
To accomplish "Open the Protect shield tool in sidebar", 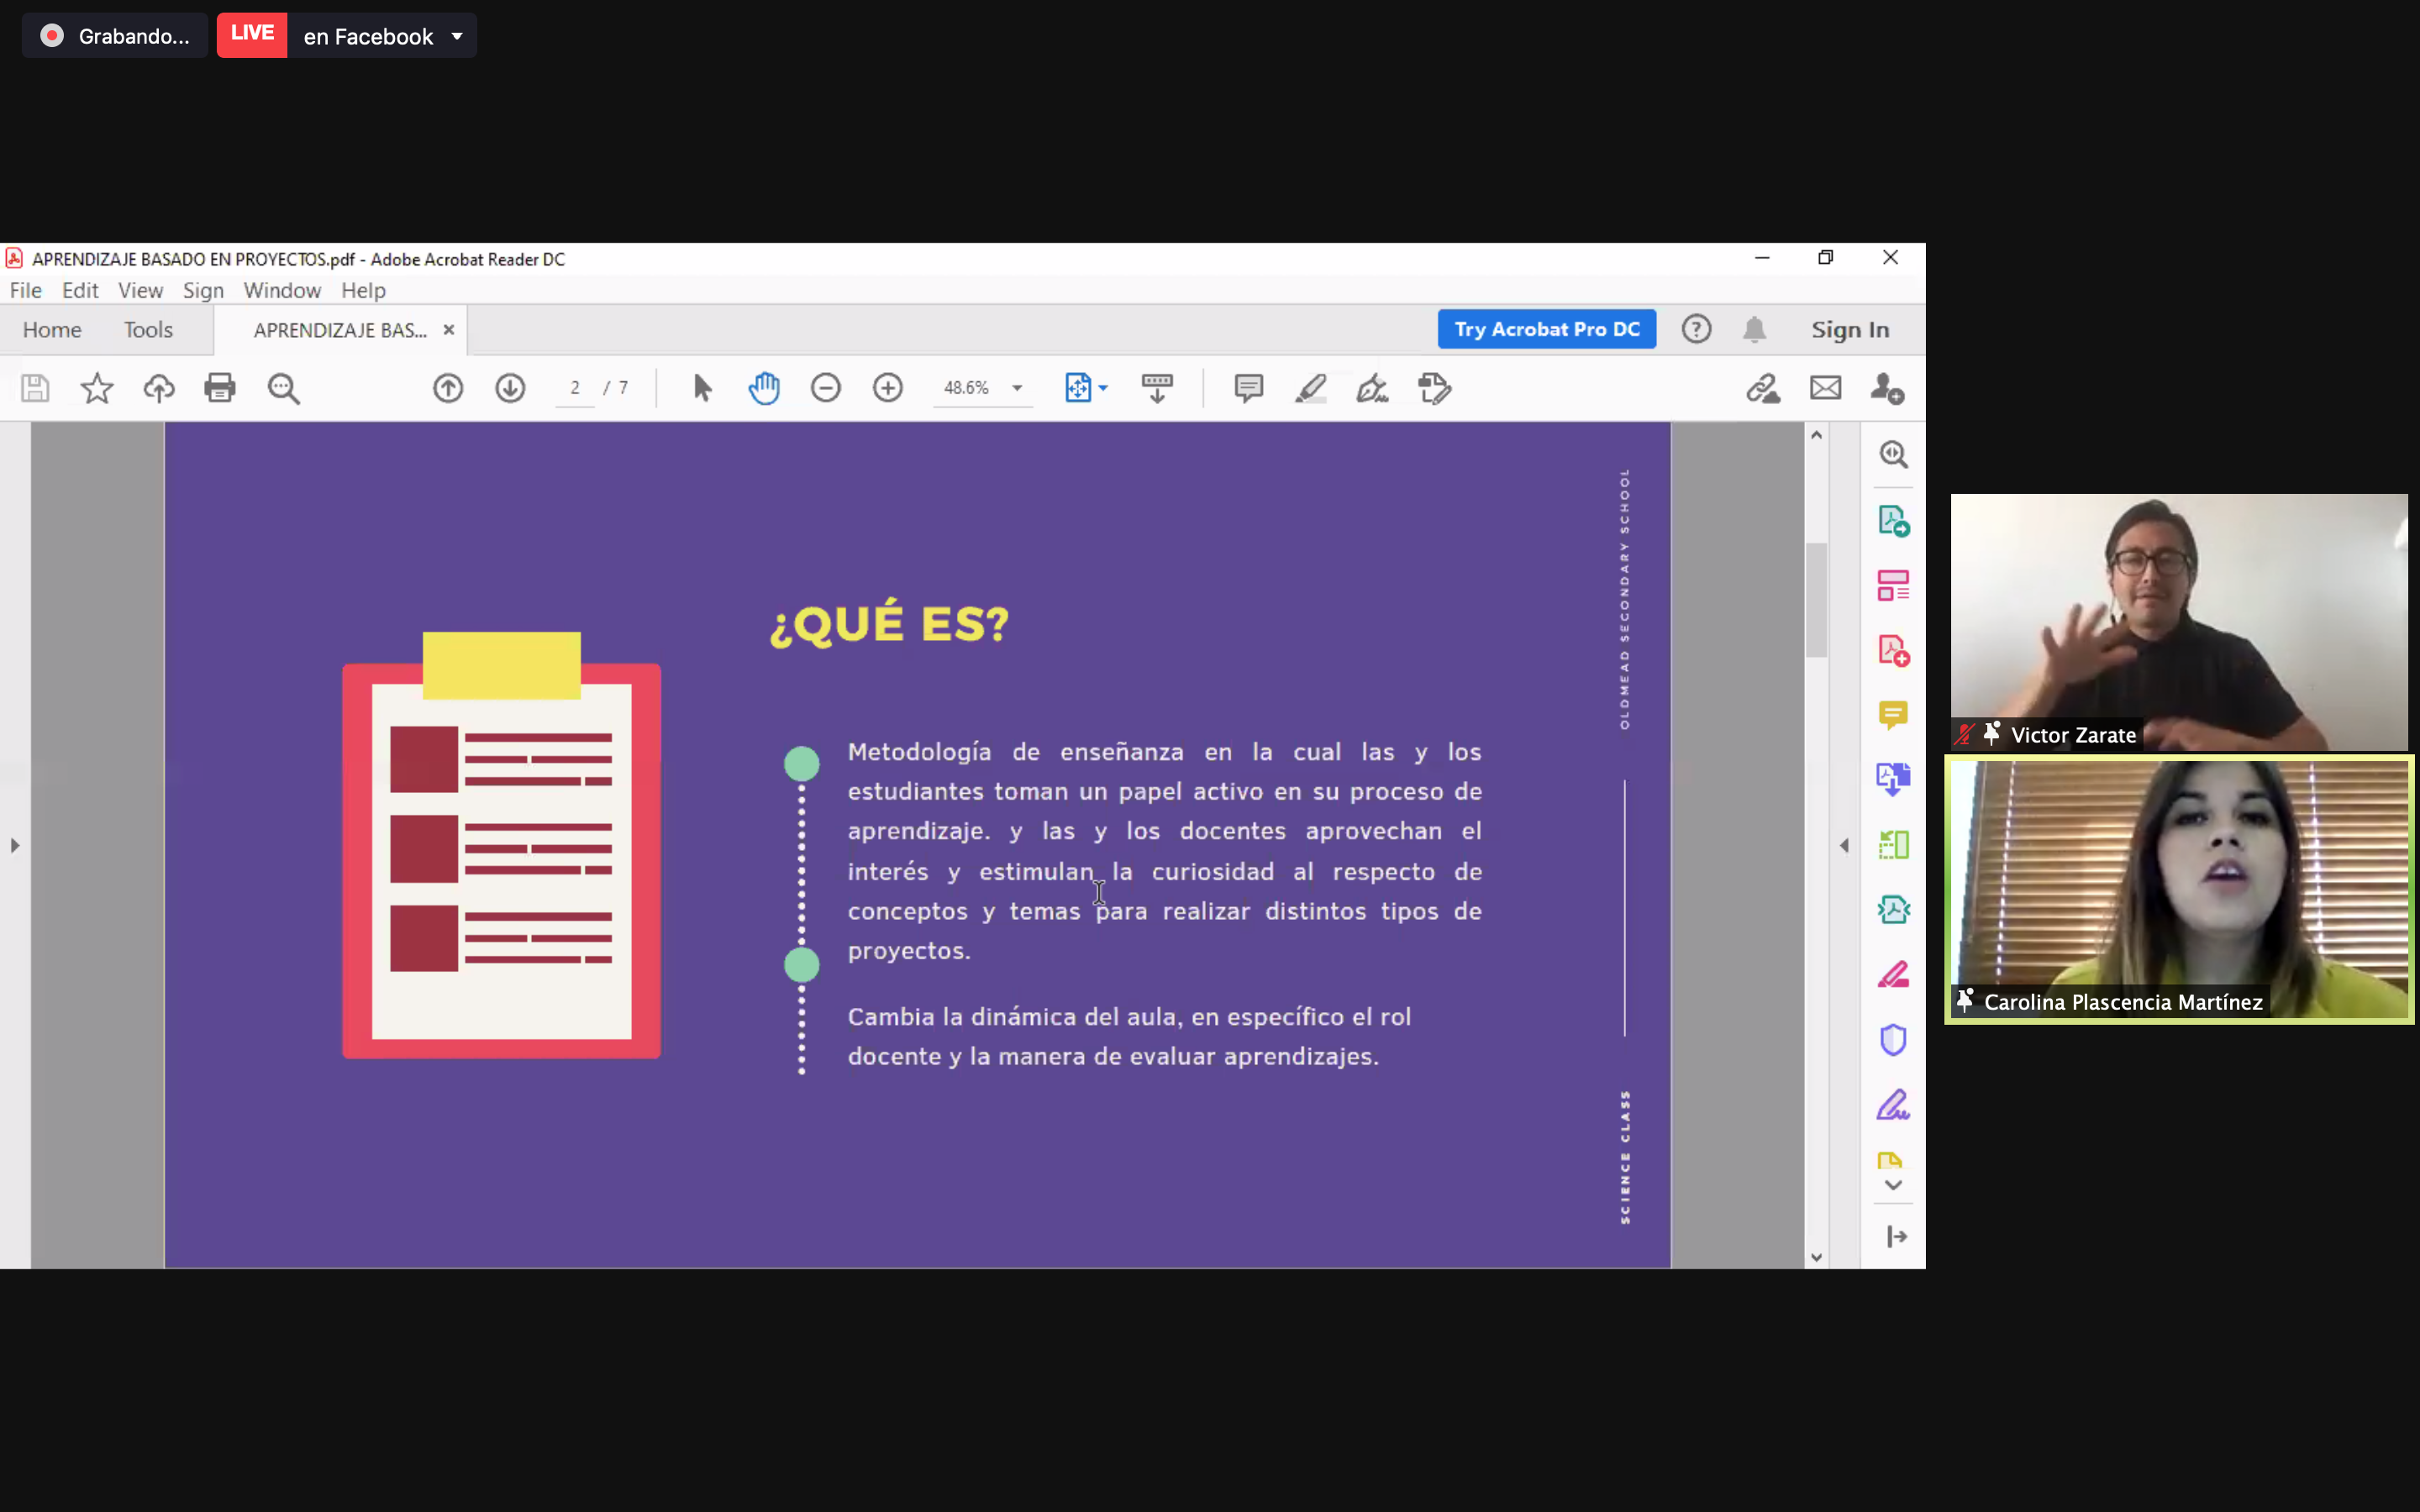I will coord(1893,1040).
